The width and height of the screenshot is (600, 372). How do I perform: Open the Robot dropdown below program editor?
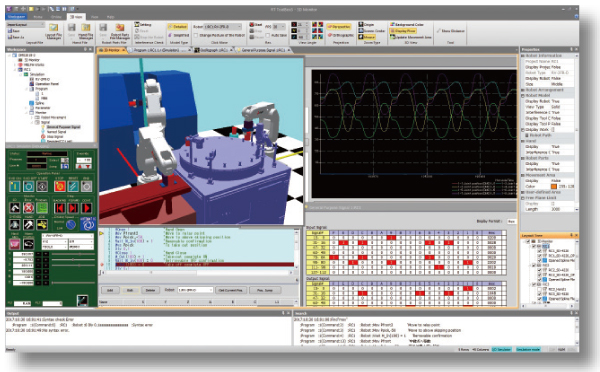pyautogui.click(x=195, y=290)
